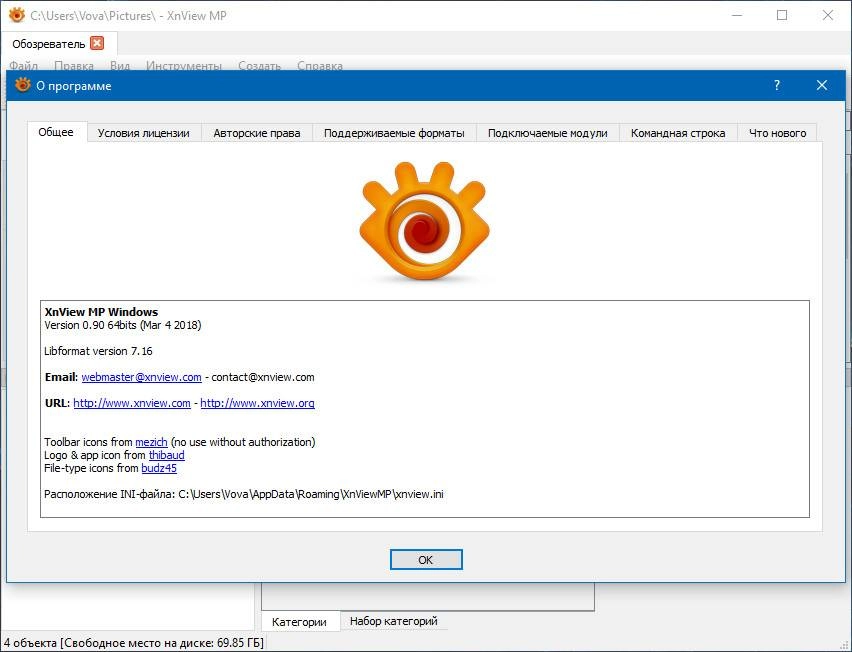This screenshot has height=652, width=852.
Task: Follow the thibaud link
Action: (x=166, y=455)
